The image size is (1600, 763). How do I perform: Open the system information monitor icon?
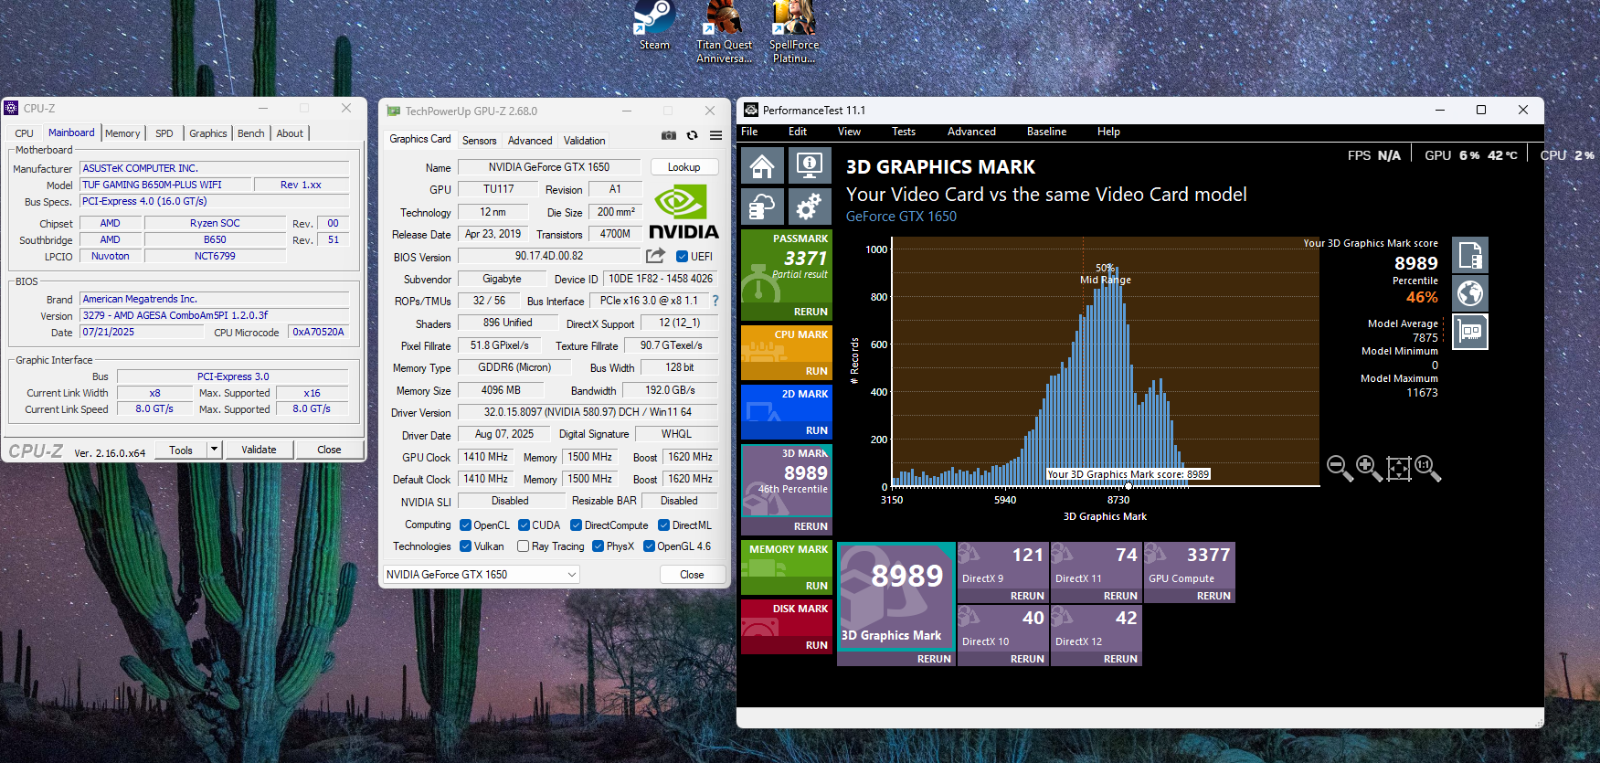809,165
